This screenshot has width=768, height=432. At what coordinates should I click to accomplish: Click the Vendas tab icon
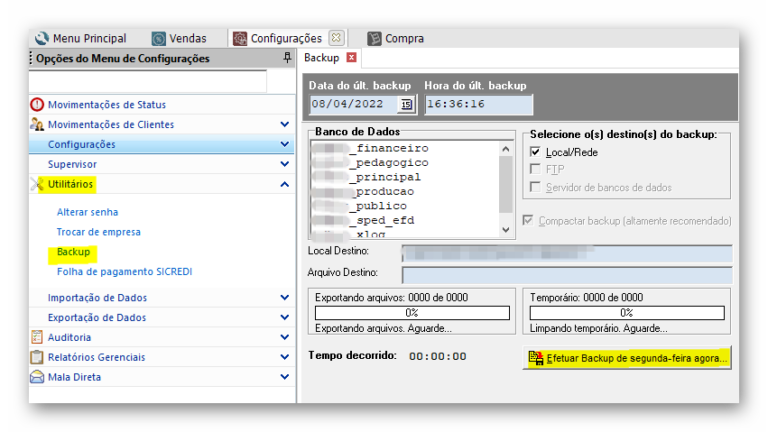158,38
